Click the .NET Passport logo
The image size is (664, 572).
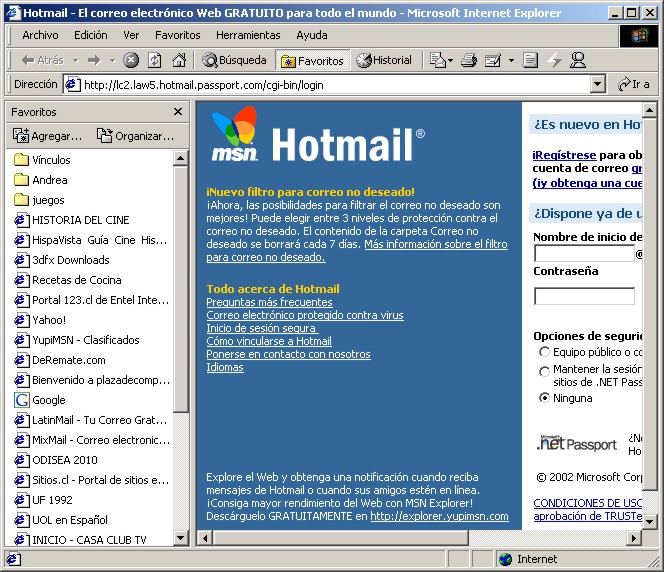coord(577,443)
